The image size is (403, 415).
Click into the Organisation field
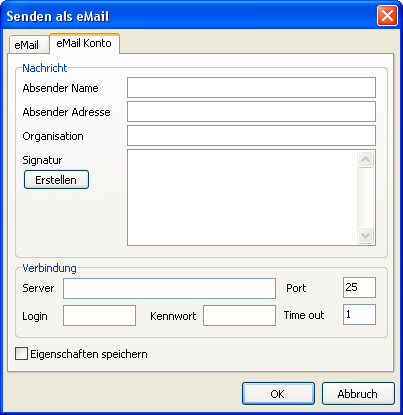click(251, 136)
